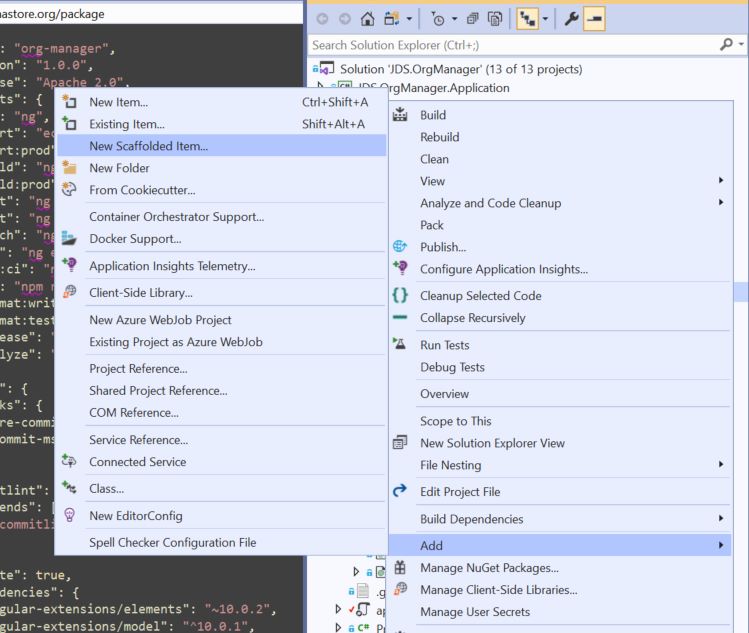Click Manage User Secrets

(560, 612)
